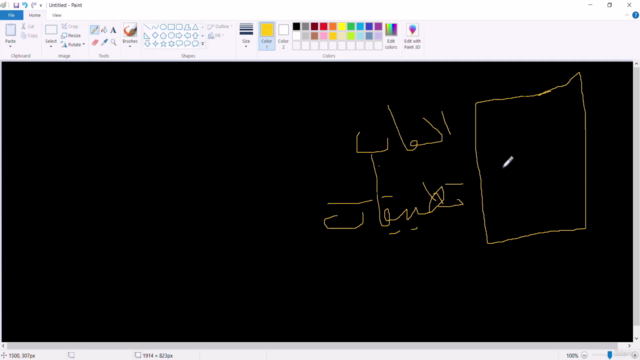
Task: Click the Paste clipboard icon
Action: click(x=11, y=30)
